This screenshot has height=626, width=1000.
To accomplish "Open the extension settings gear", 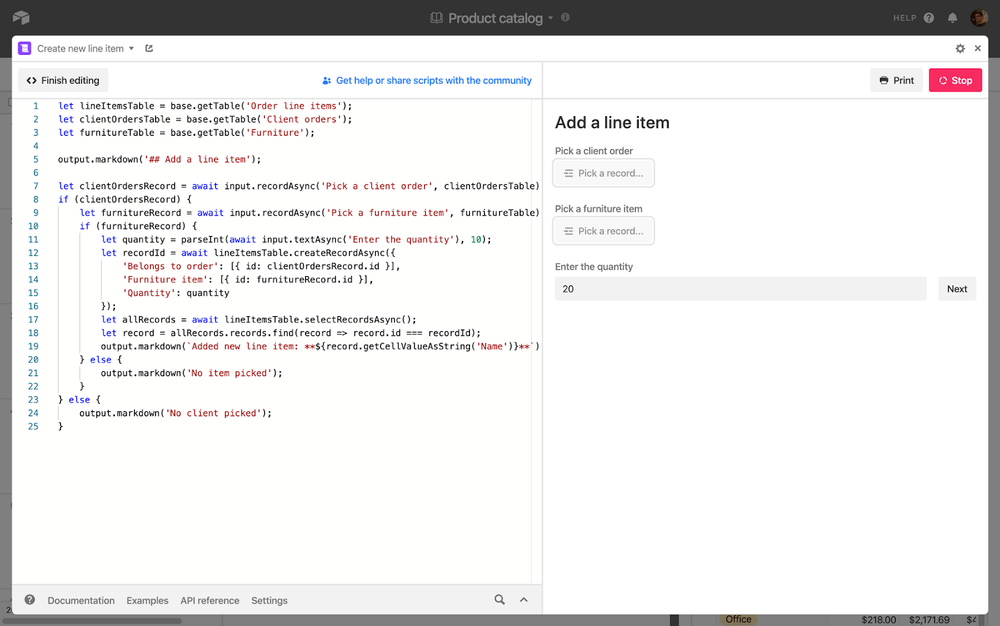I will [960, 47].
